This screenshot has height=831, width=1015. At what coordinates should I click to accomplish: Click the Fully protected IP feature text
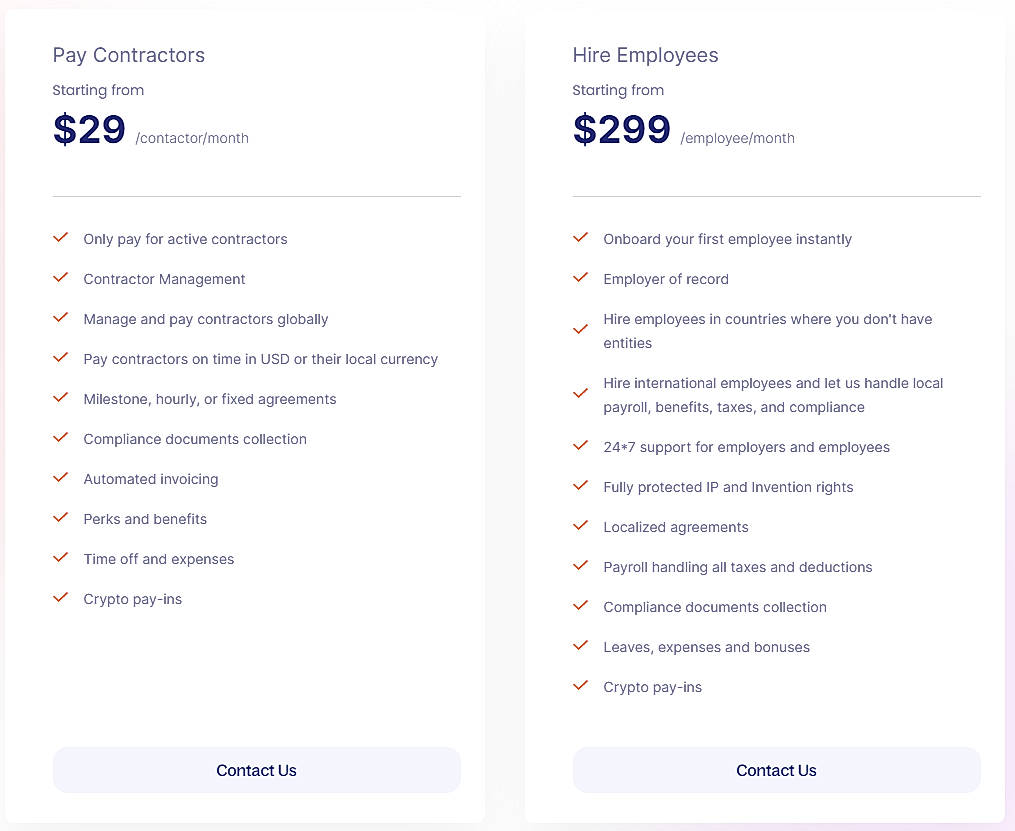click(x=728, y=487)
